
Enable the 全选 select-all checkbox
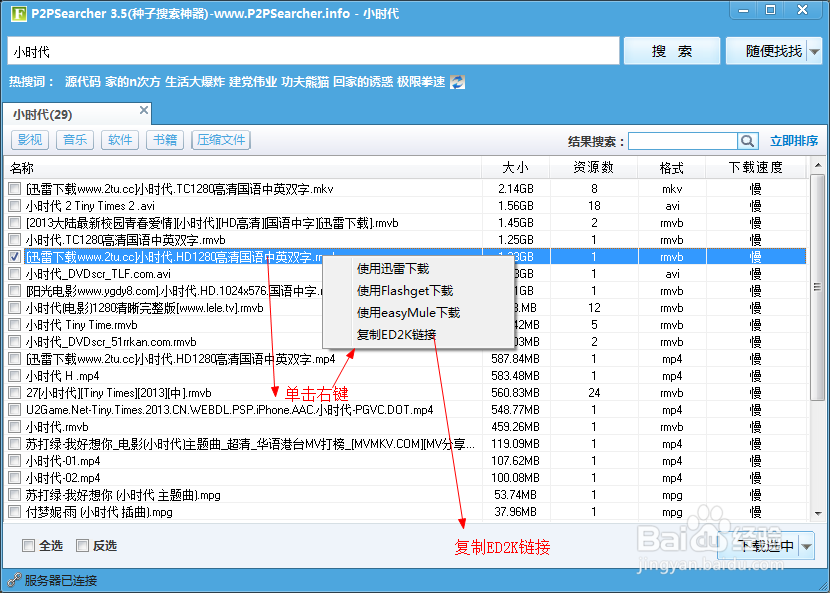(28, 545)
